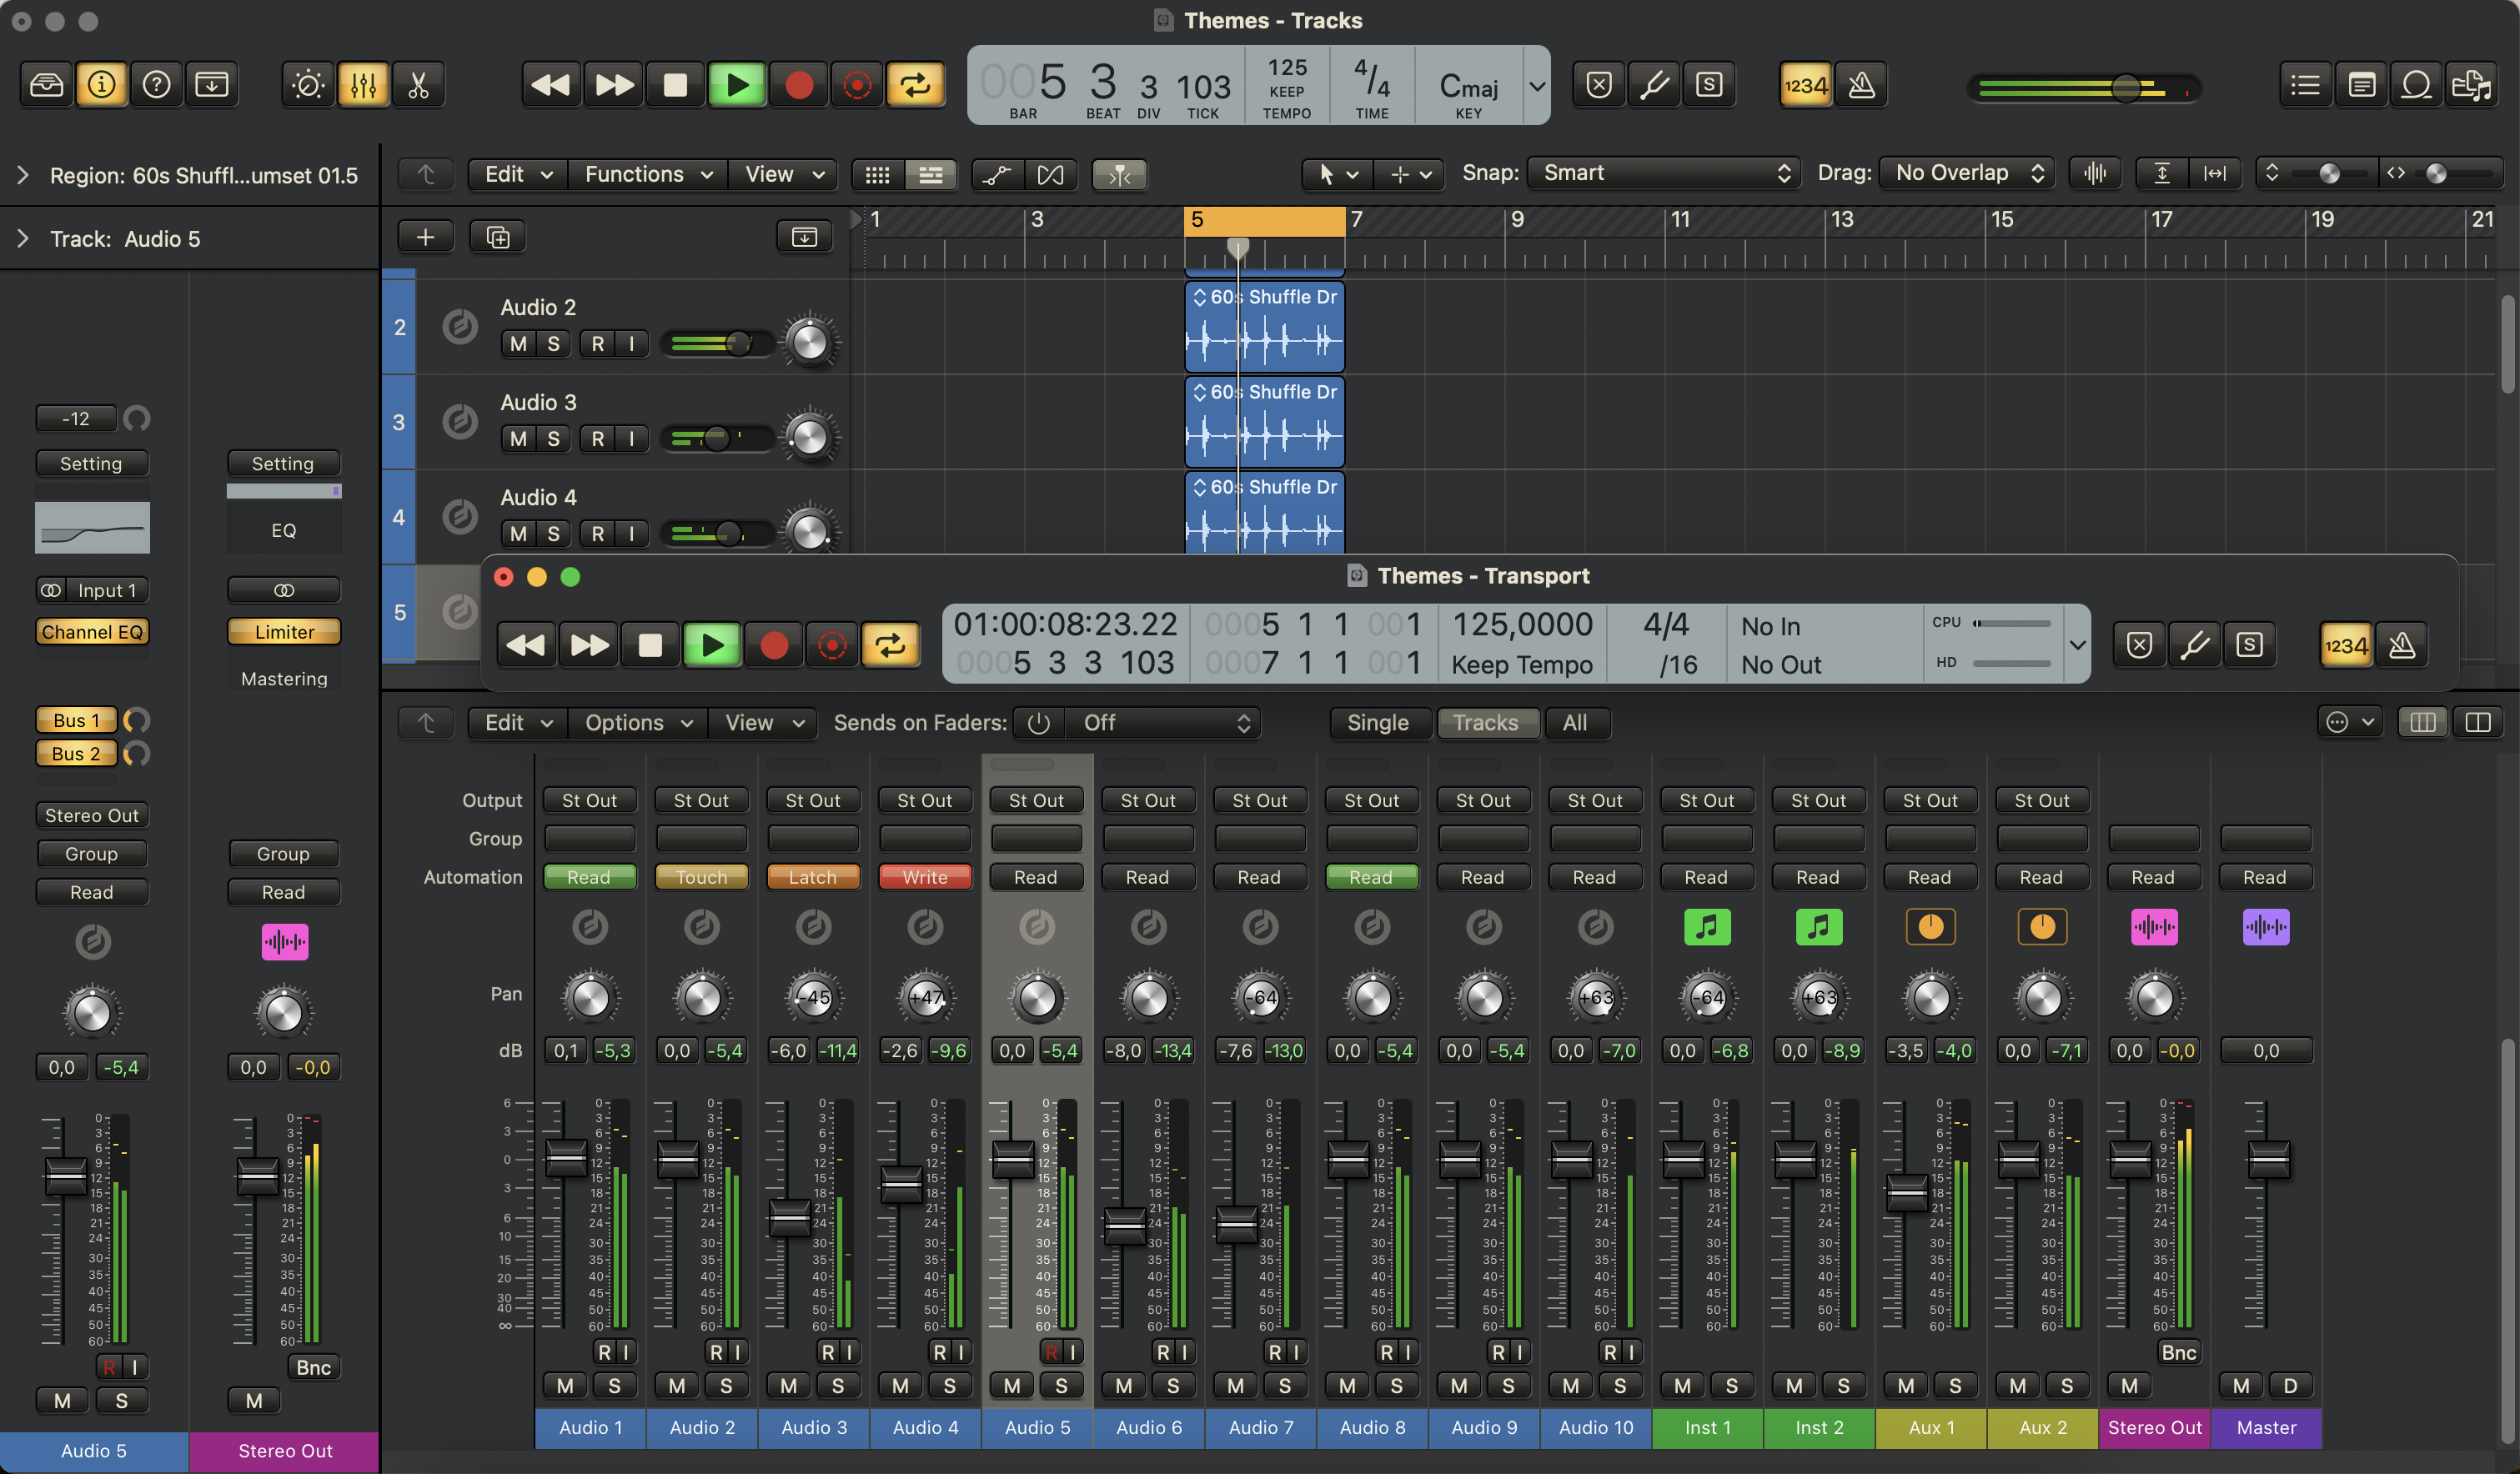
Task: Toggle the automation curve icon in tracks toolbar
Action: tap(996, 175)
